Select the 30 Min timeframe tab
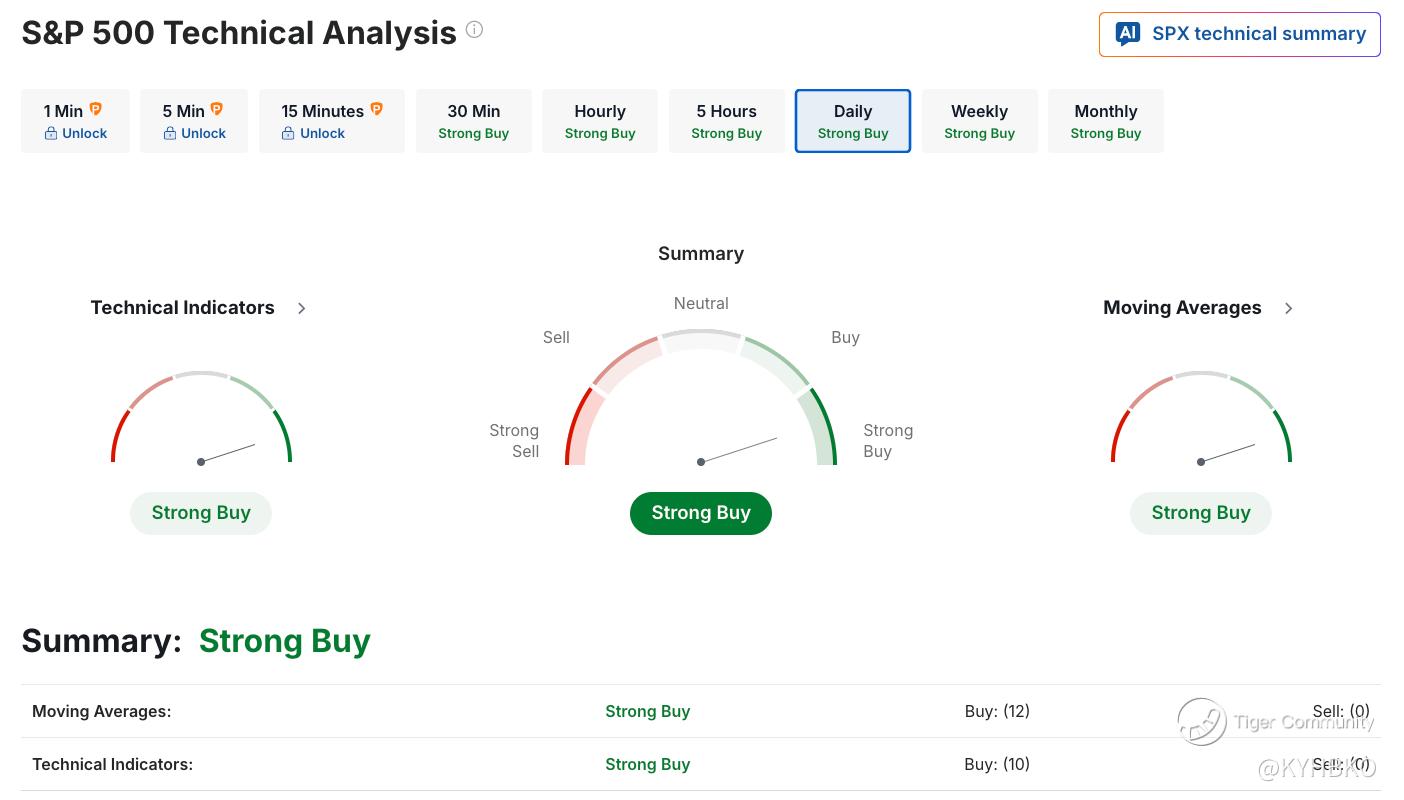Screen dimensions: 1404x800 coord(474,121)
